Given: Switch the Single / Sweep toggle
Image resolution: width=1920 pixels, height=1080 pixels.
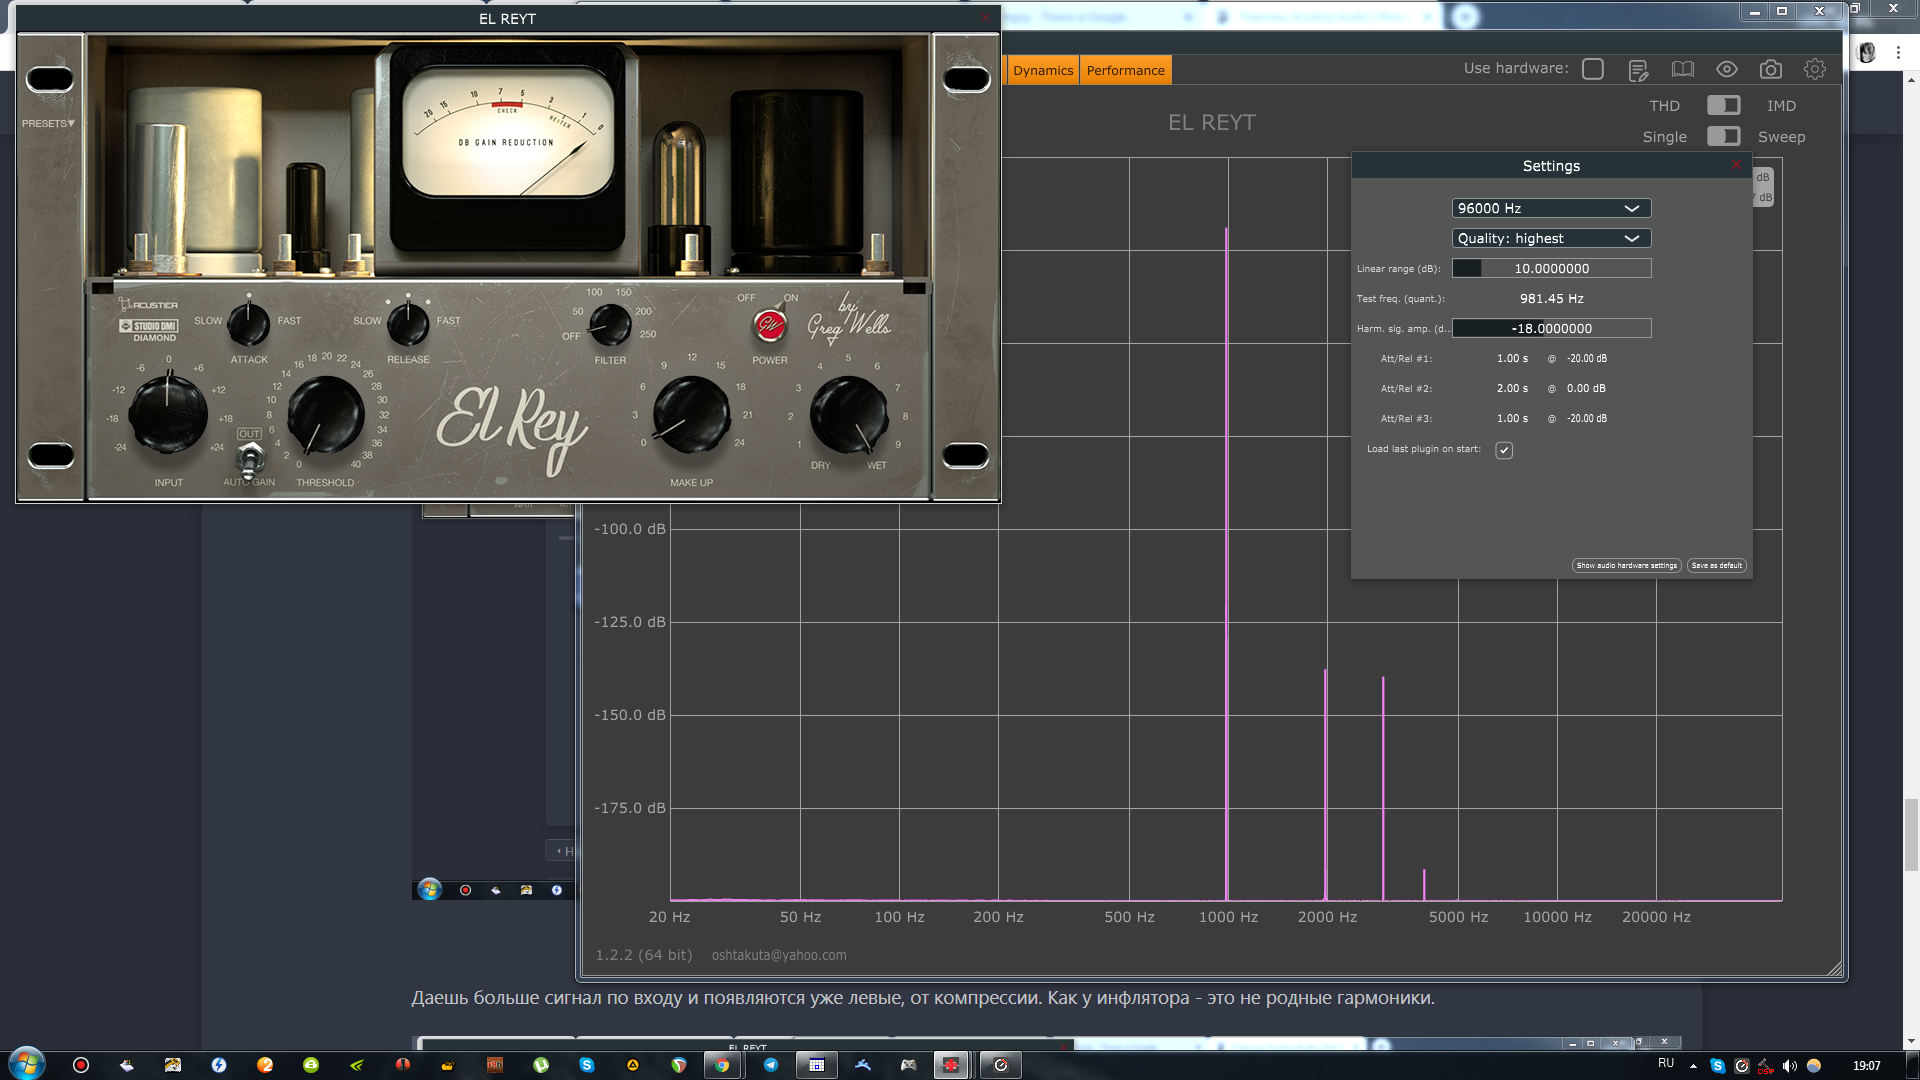Looking at the screenshot, I should tap(1723, 136).
